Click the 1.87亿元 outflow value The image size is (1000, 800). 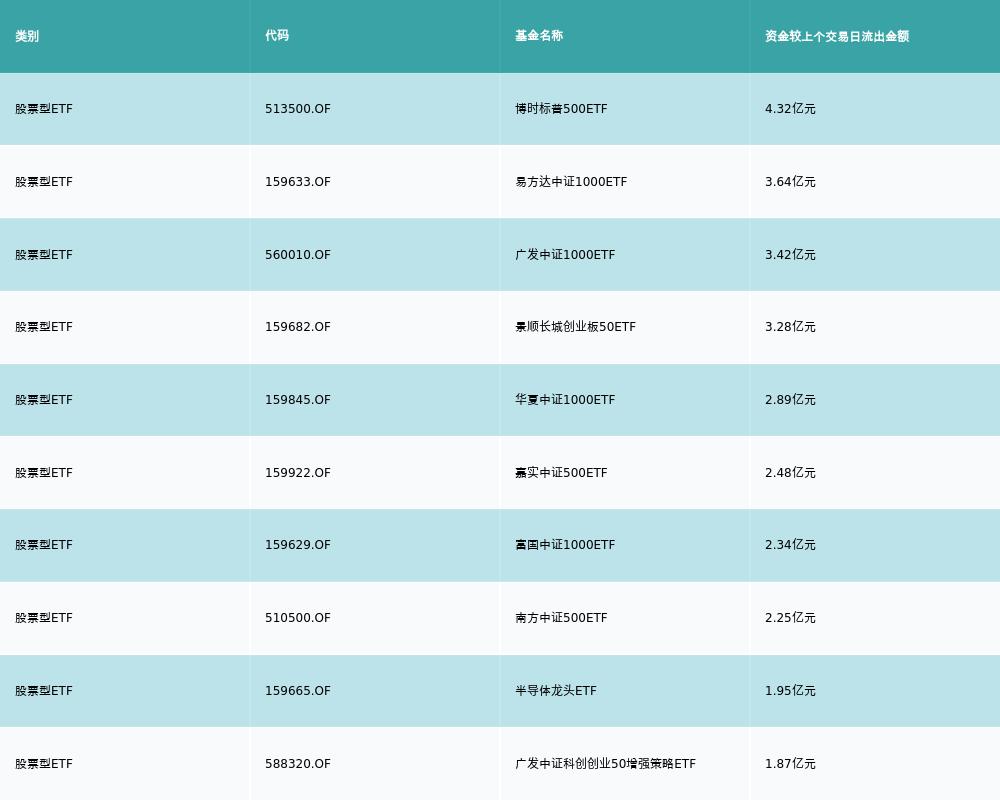[x=790, y=764]
